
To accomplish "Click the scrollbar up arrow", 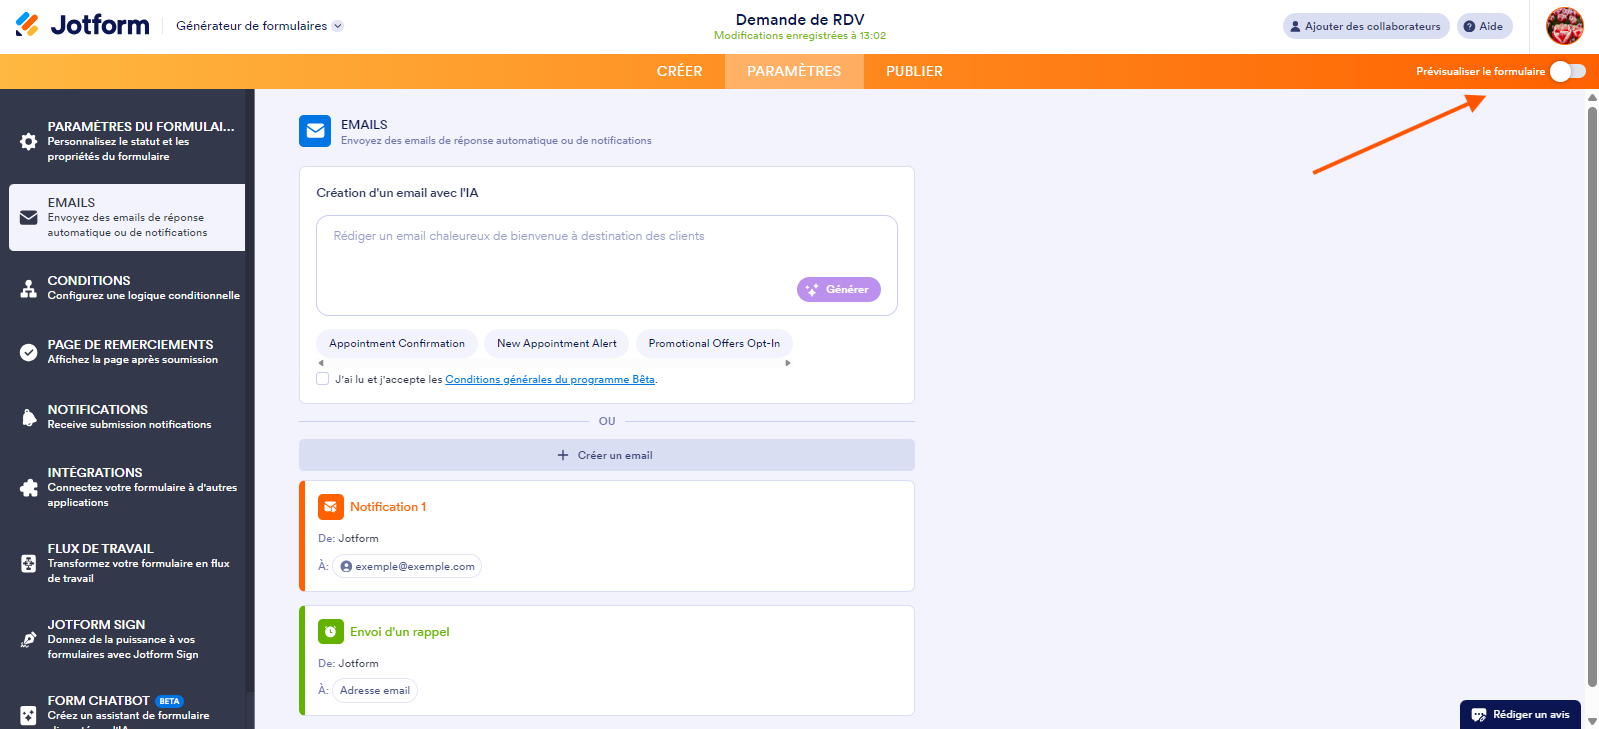I will point(1592,97).
